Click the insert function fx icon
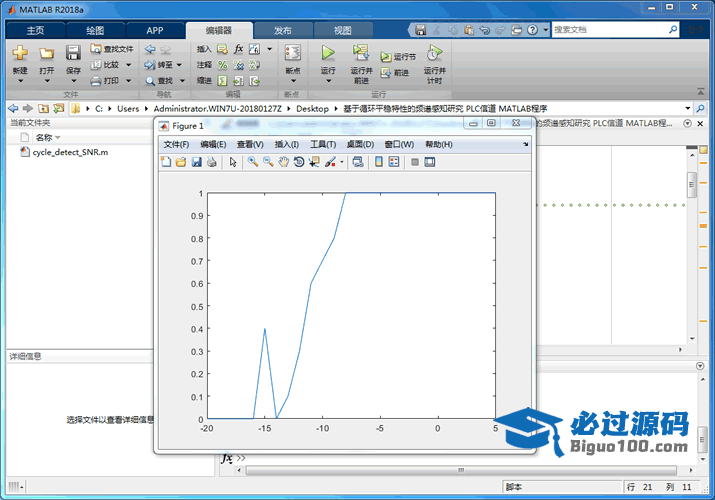 tap(238, 49)
